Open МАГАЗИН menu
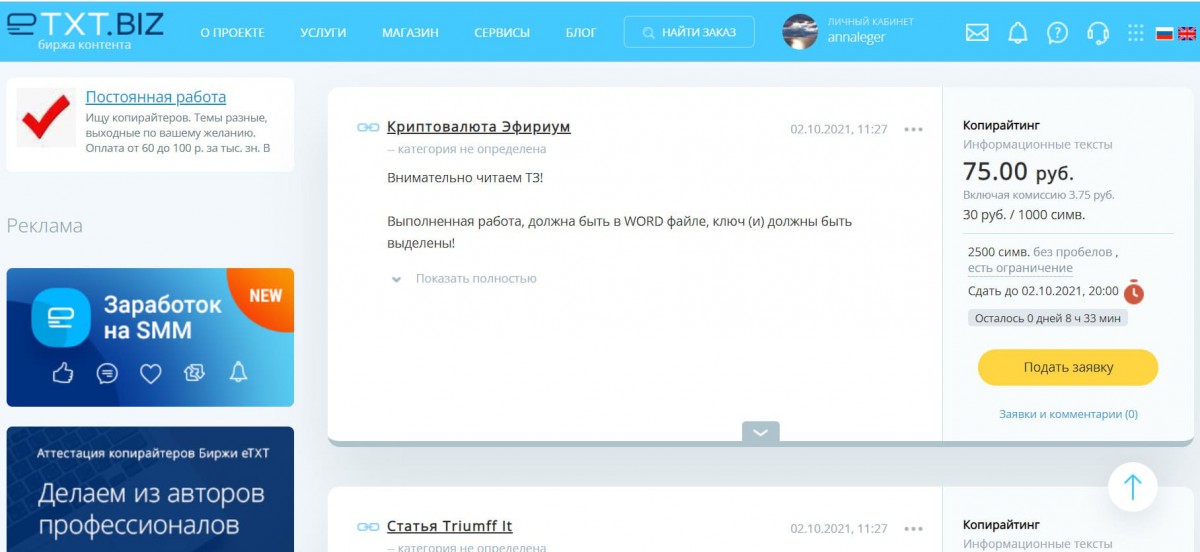1200x552 pixels. tap(410, 33)
